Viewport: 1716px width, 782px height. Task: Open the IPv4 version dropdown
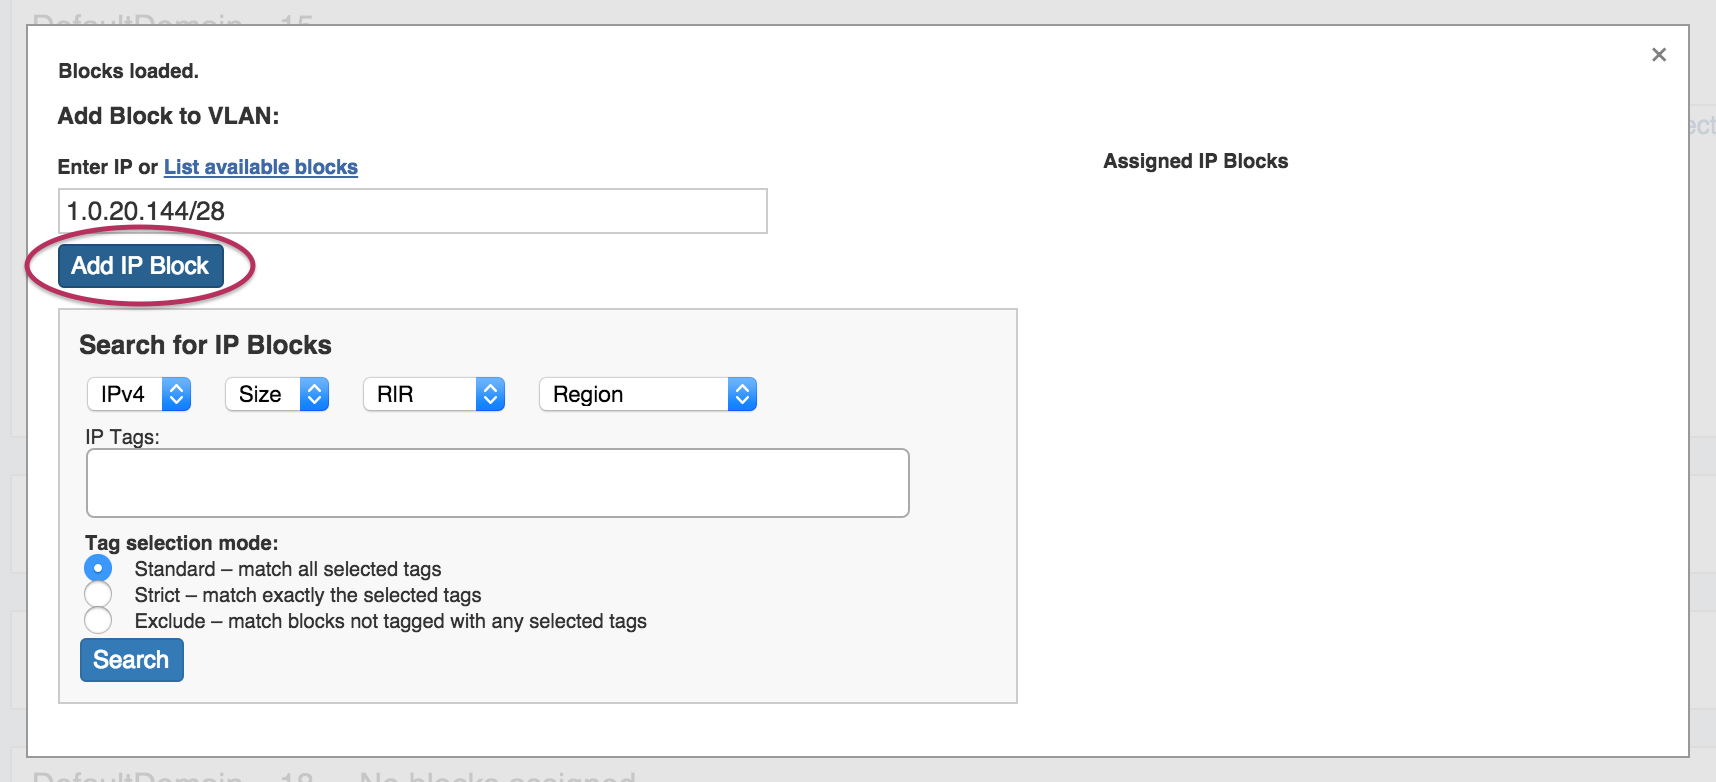click(x=139, y=394)
